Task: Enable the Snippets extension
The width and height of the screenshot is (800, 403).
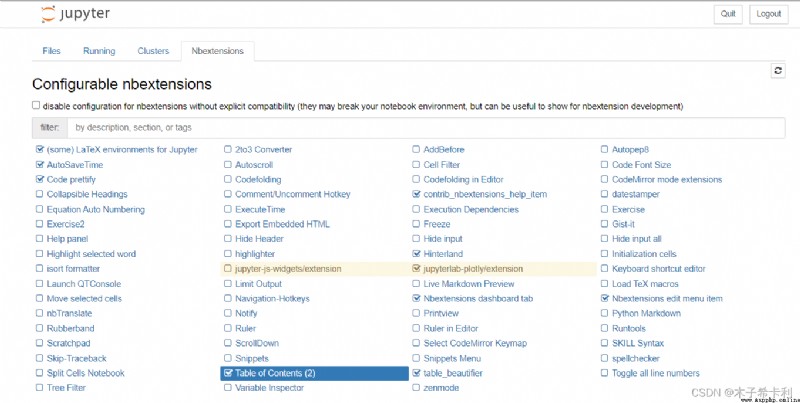Action: coord(228,358)
